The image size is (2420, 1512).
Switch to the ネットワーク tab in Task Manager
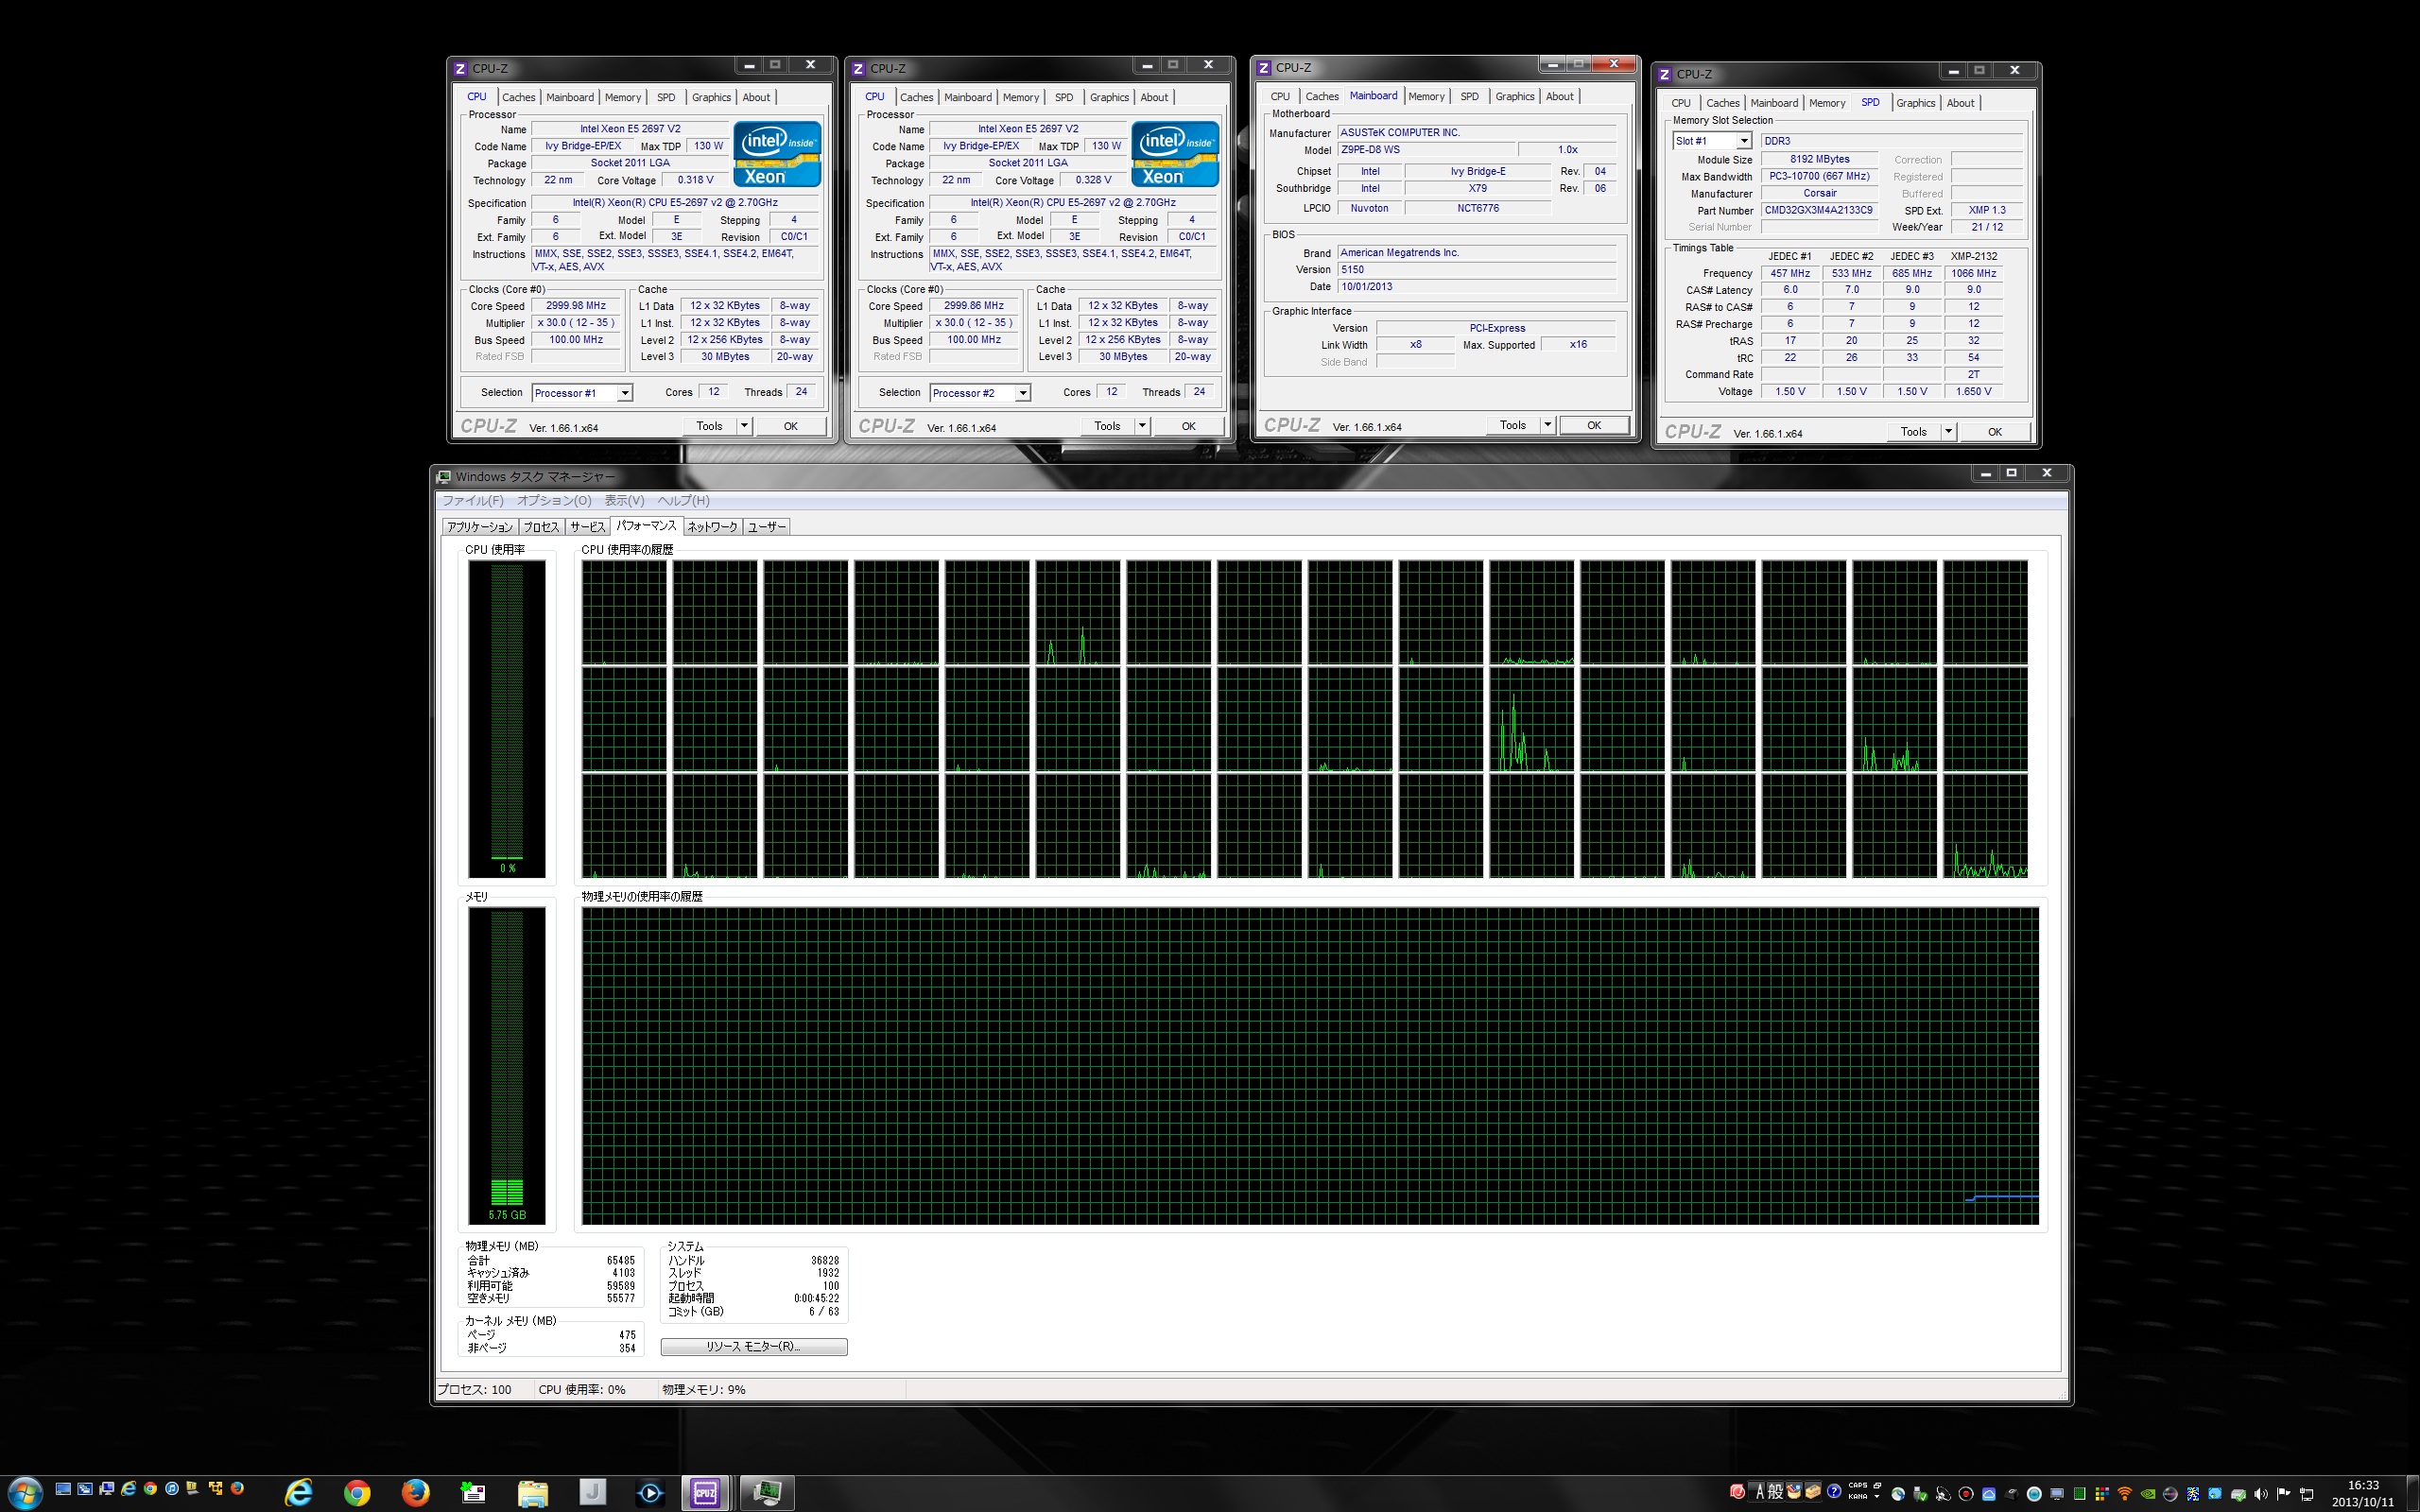click(x=712, y=527)
